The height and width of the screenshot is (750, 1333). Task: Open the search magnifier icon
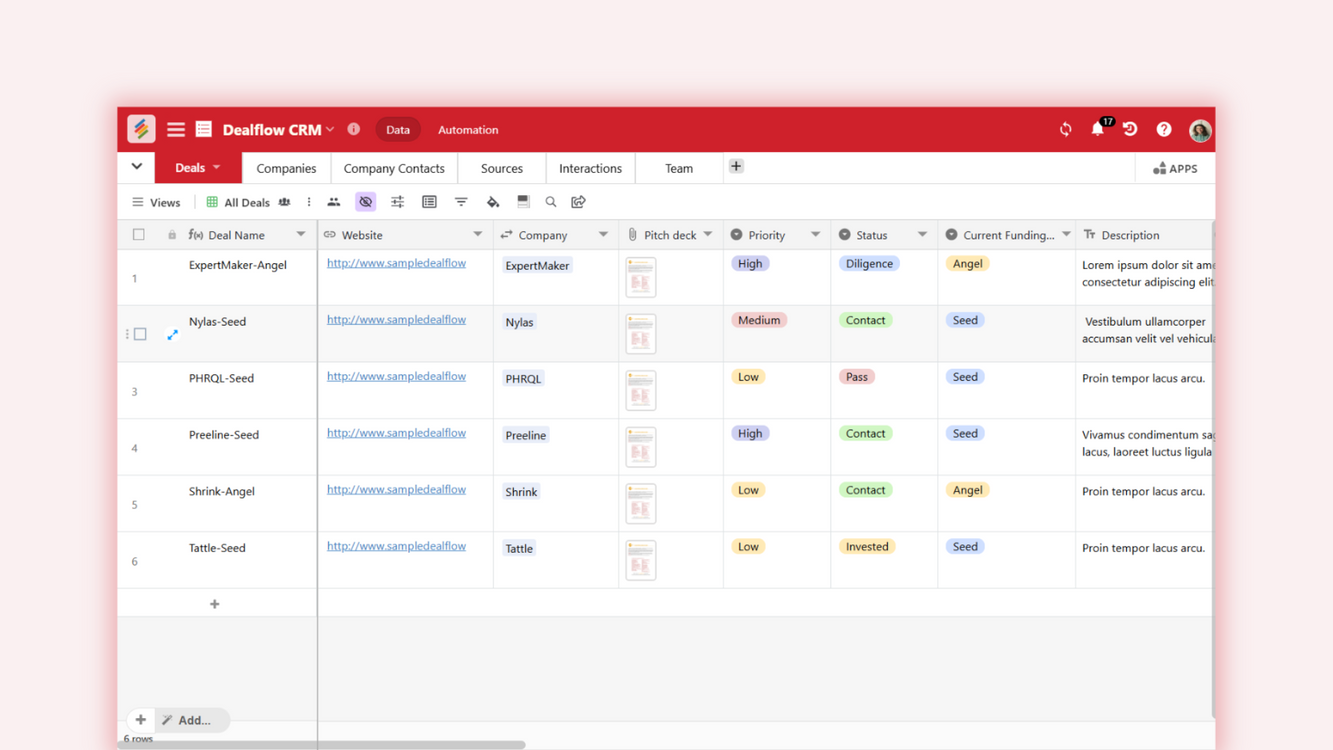[x=551, y=202]
